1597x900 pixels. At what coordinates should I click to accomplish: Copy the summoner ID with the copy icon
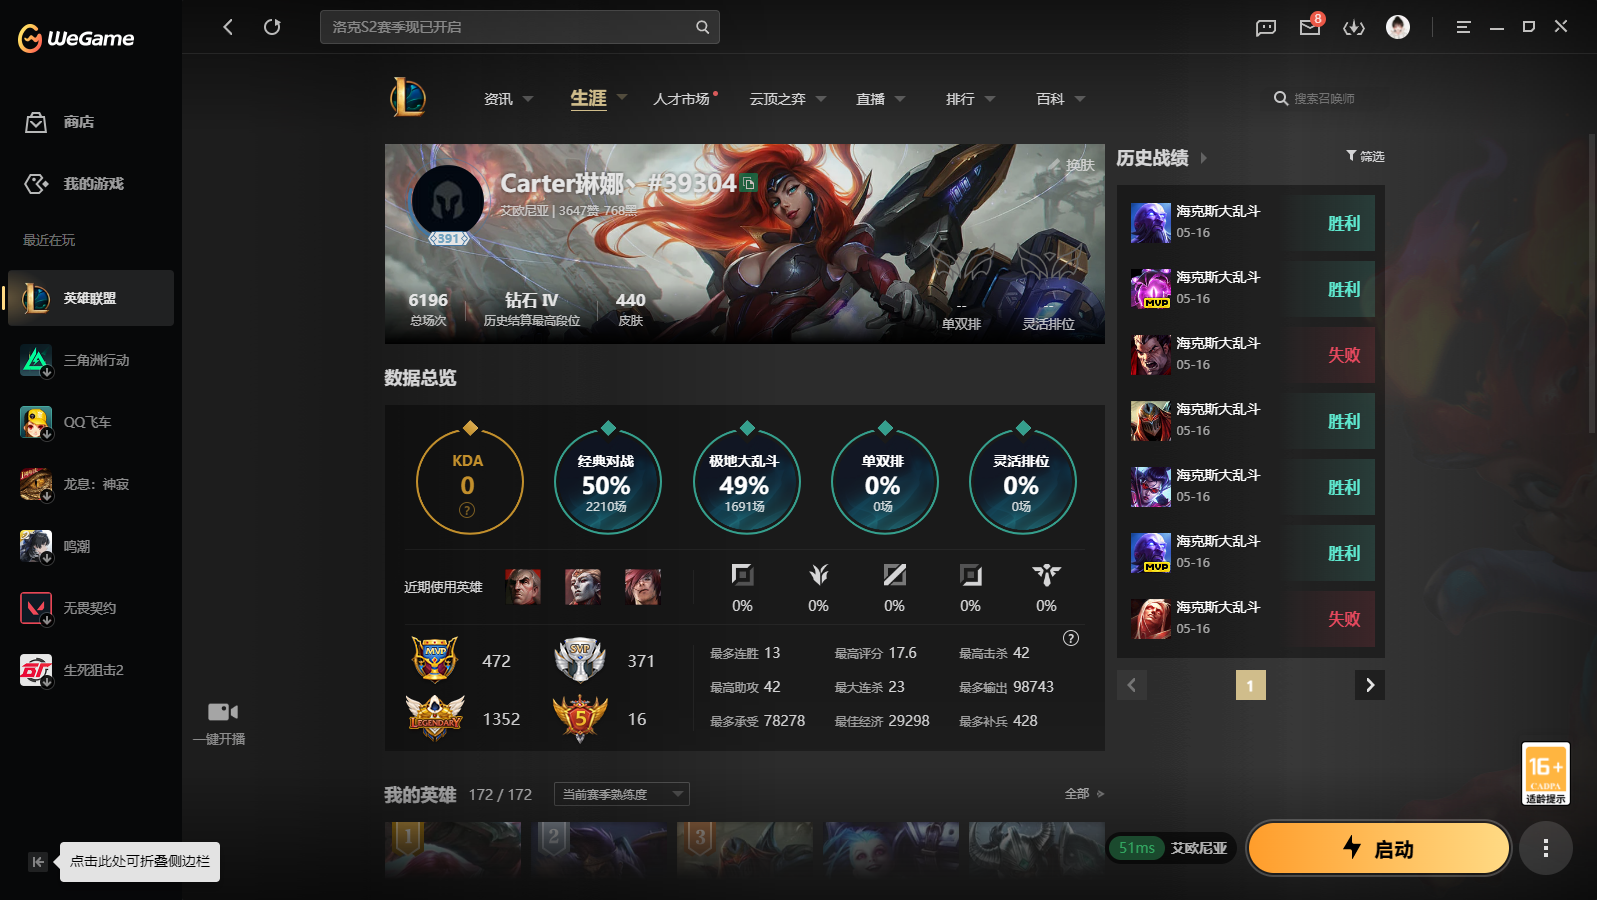pos(749,184)
